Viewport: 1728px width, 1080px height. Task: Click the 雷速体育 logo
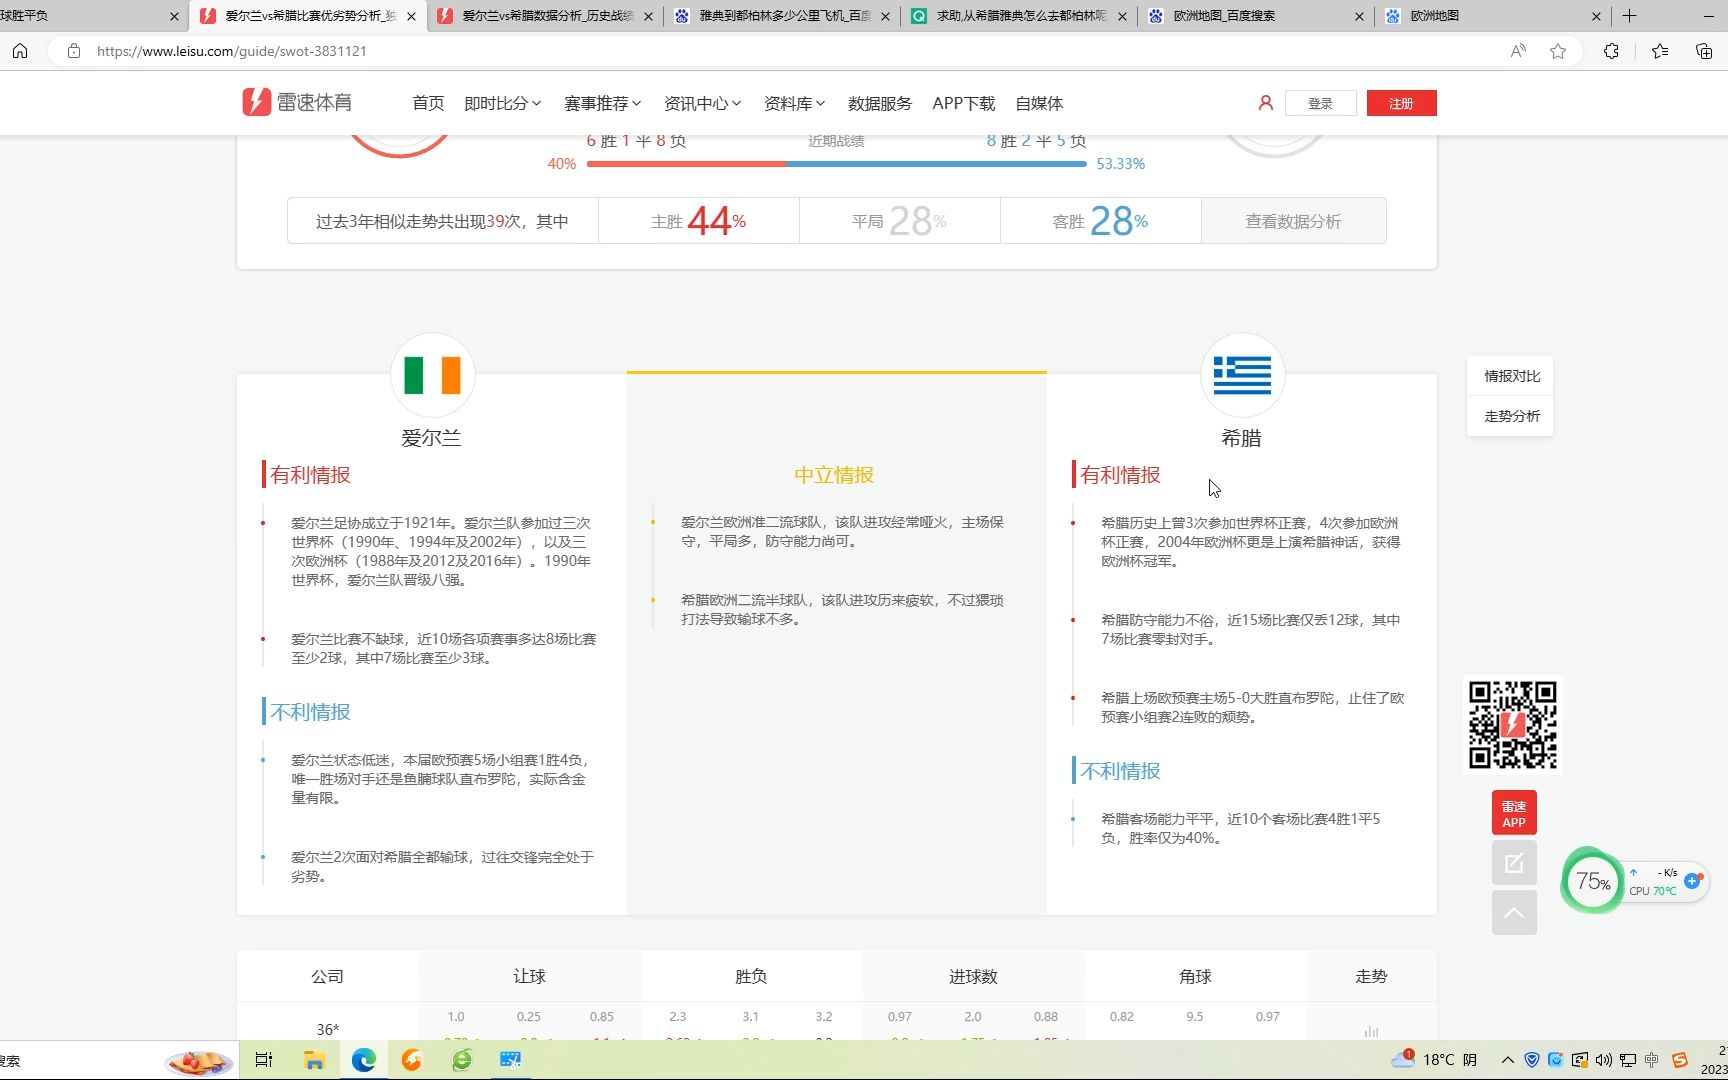click(297, 102)
